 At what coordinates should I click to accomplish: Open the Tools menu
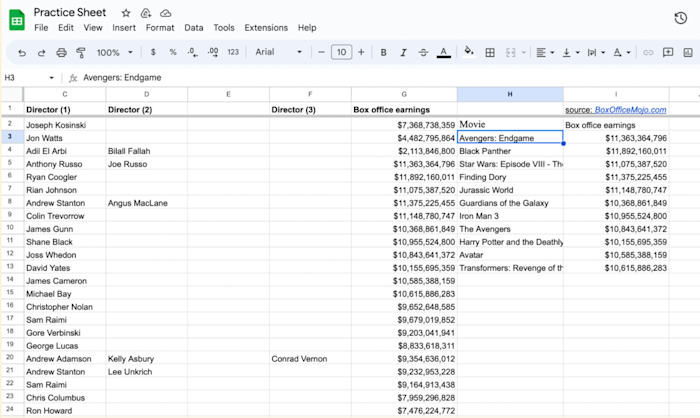pyautogui.click(x=224, y=28)
